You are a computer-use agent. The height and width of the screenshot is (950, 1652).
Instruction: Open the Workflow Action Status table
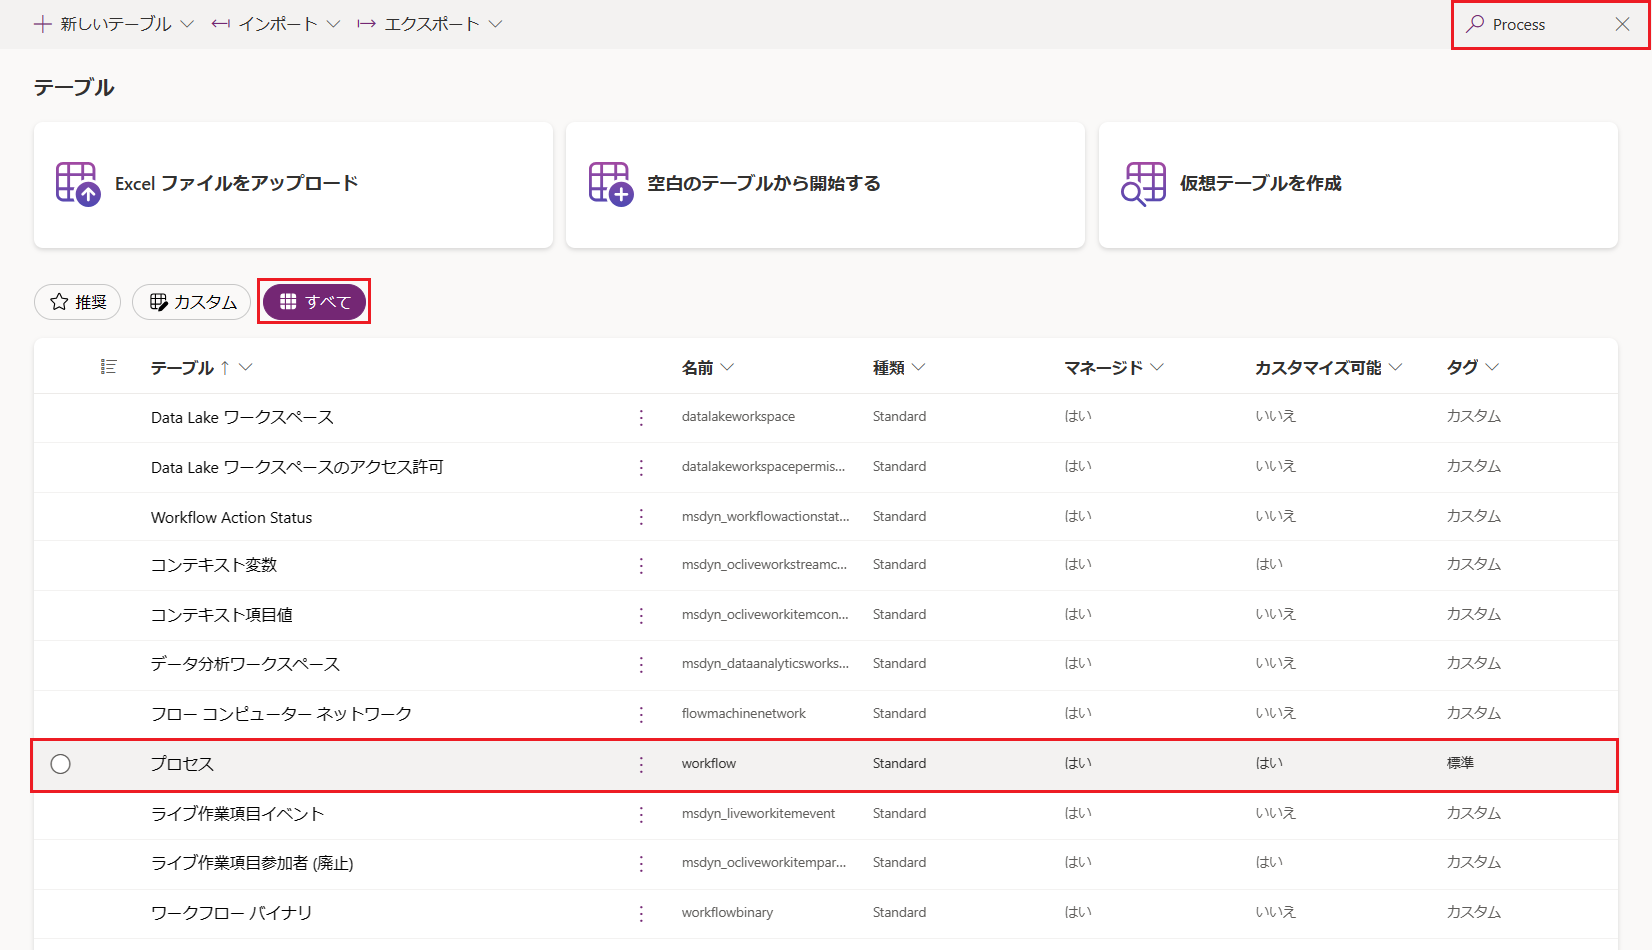(231, 517)
